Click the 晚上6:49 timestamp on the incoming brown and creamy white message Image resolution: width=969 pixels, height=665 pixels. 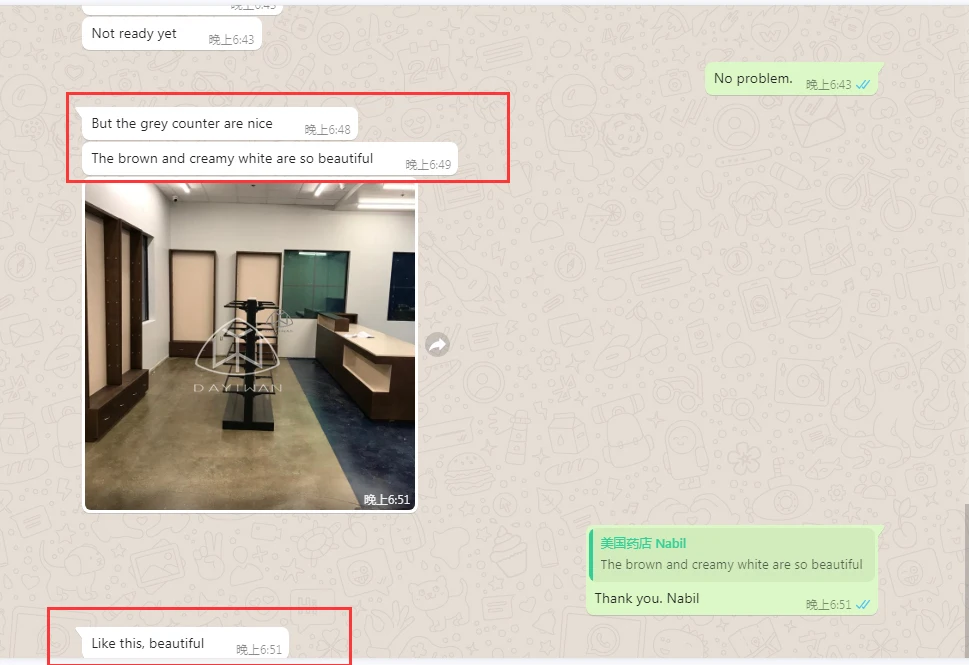[x=428, y=164]
